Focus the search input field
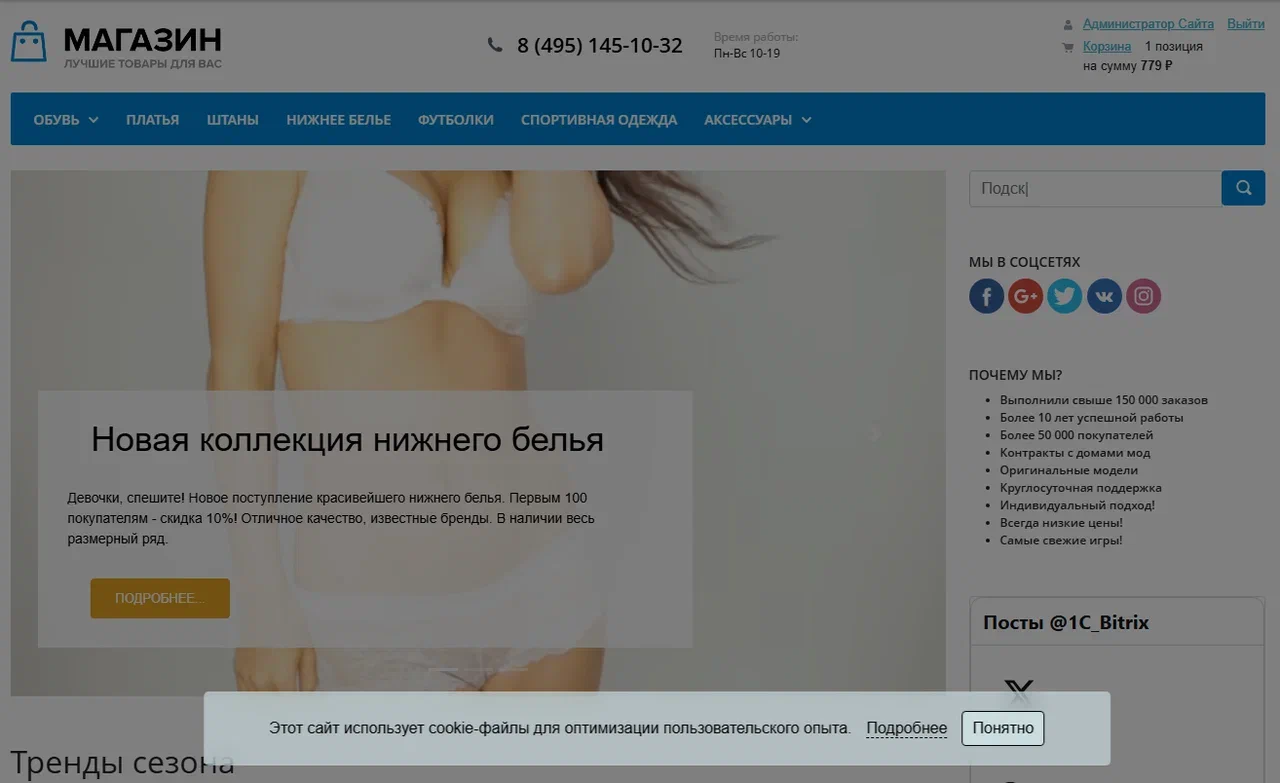Screen dimensions: 1280x783 [1094, 188]
